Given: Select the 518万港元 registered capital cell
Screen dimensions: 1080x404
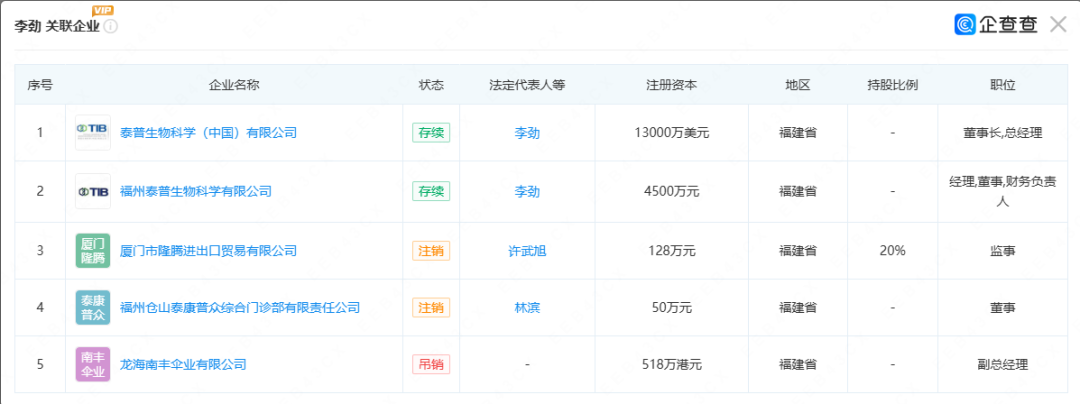Looking at the screenshot, I should [672, 365].
